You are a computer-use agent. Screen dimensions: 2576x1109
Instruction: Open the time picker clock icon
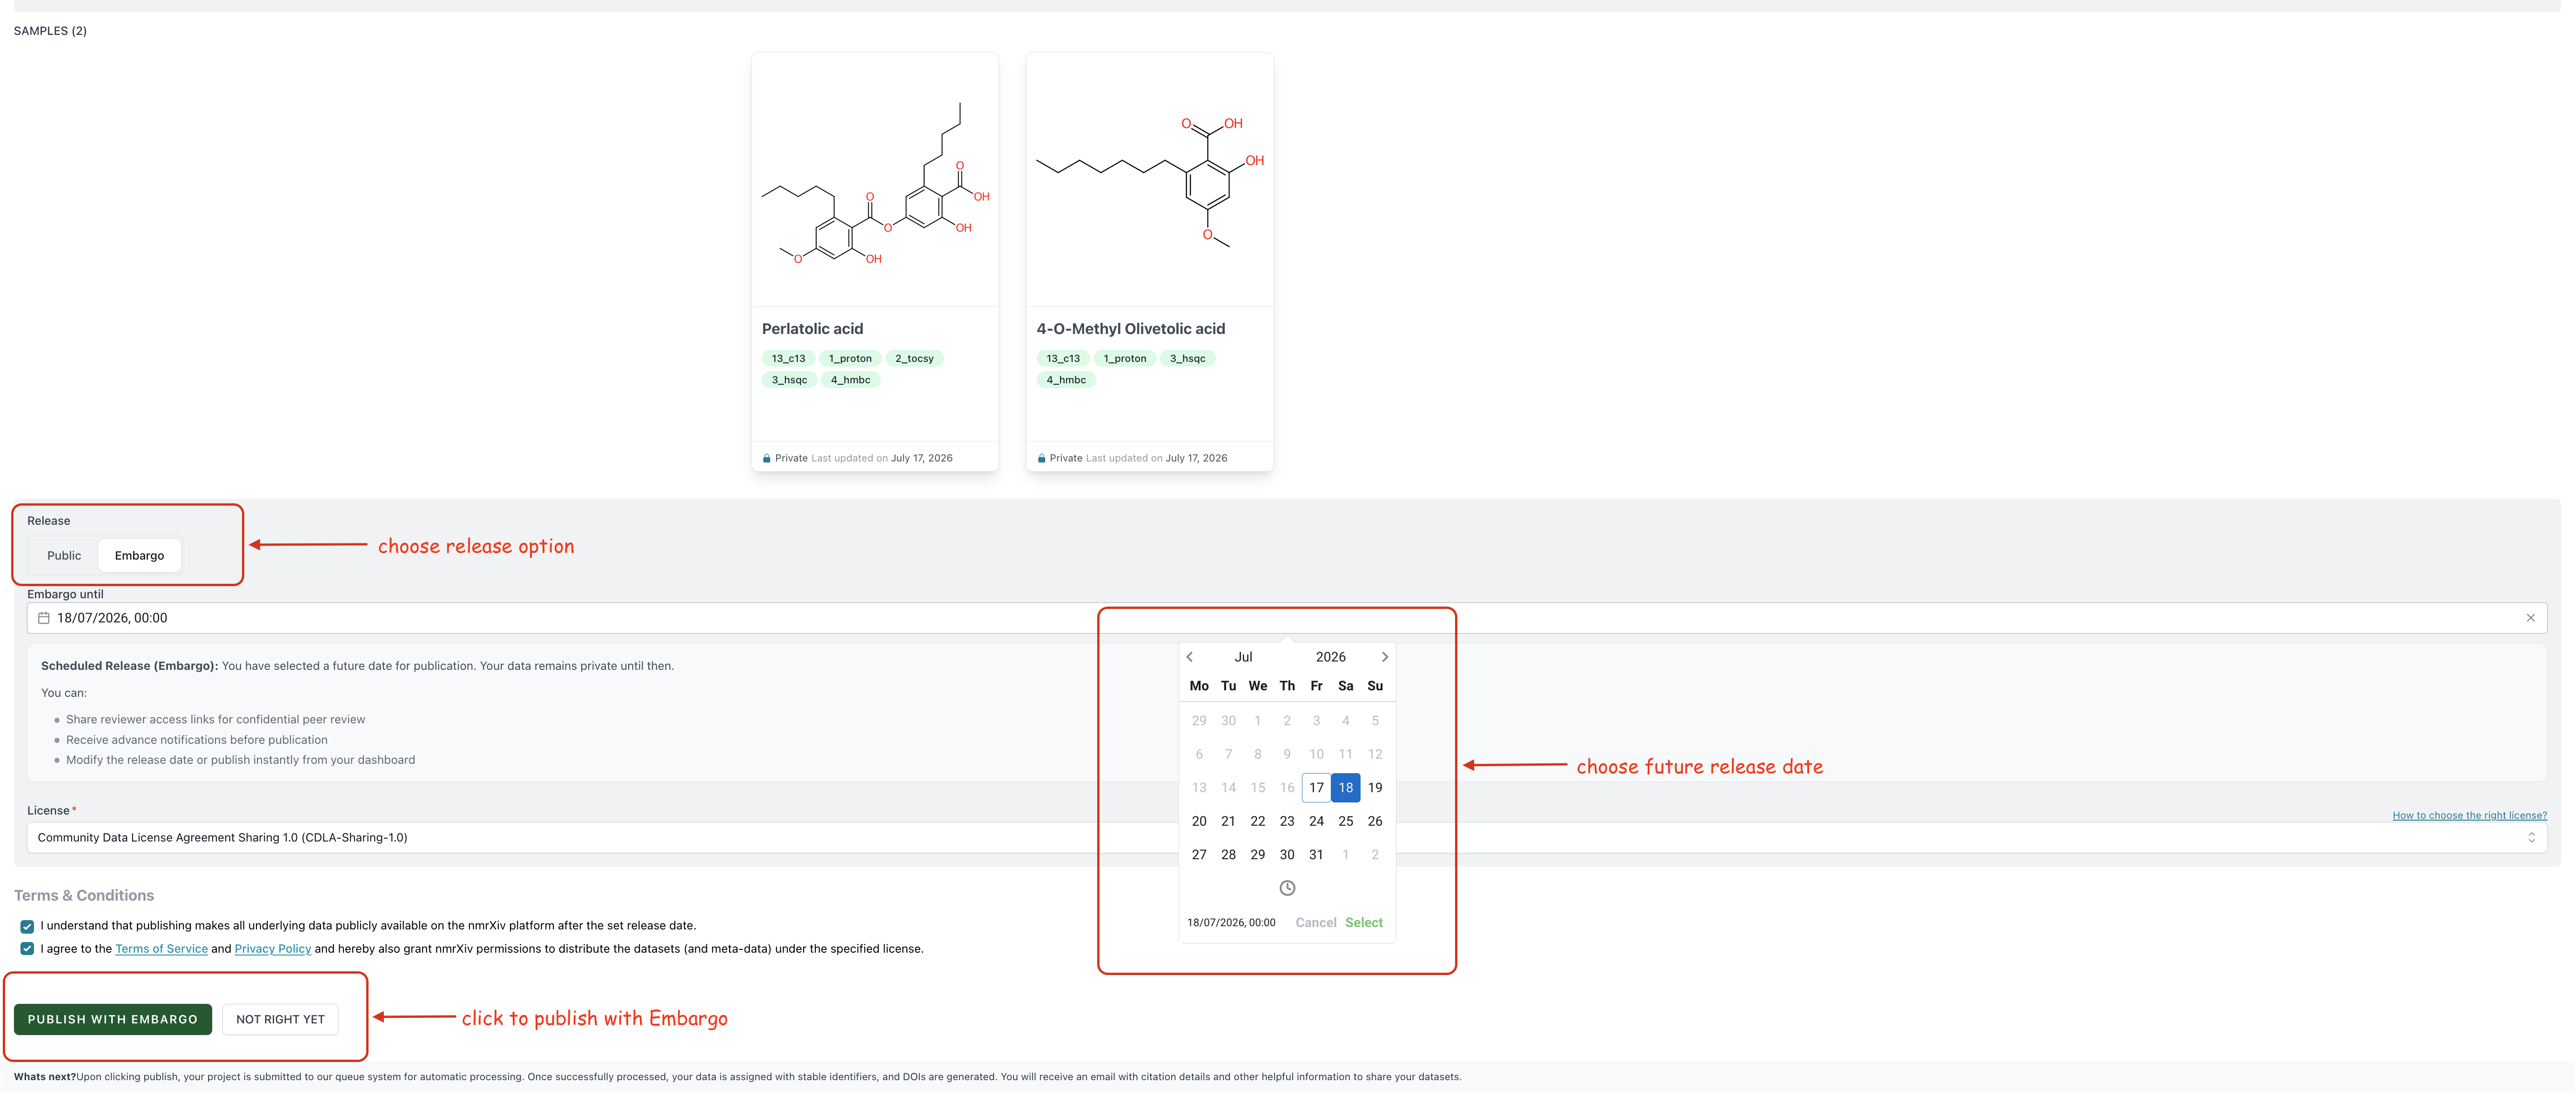pos(1287,888)
